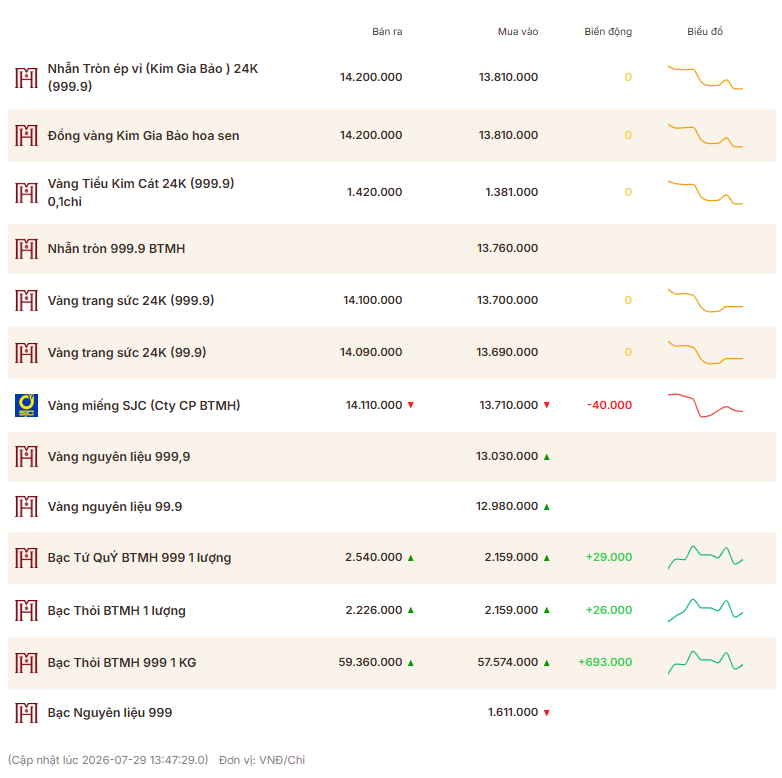Click red down arrow beside 1.611.000
Viewport: 782px width, 778px height.
click(547, 713)
